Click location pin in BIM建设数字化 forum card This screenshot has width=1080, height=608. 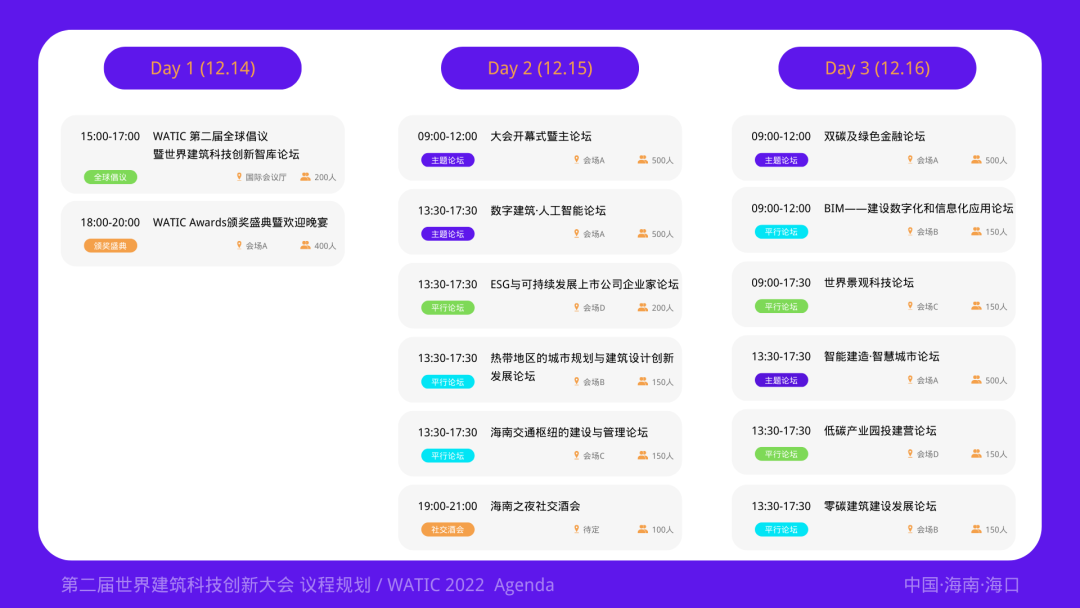click(910, 231)
